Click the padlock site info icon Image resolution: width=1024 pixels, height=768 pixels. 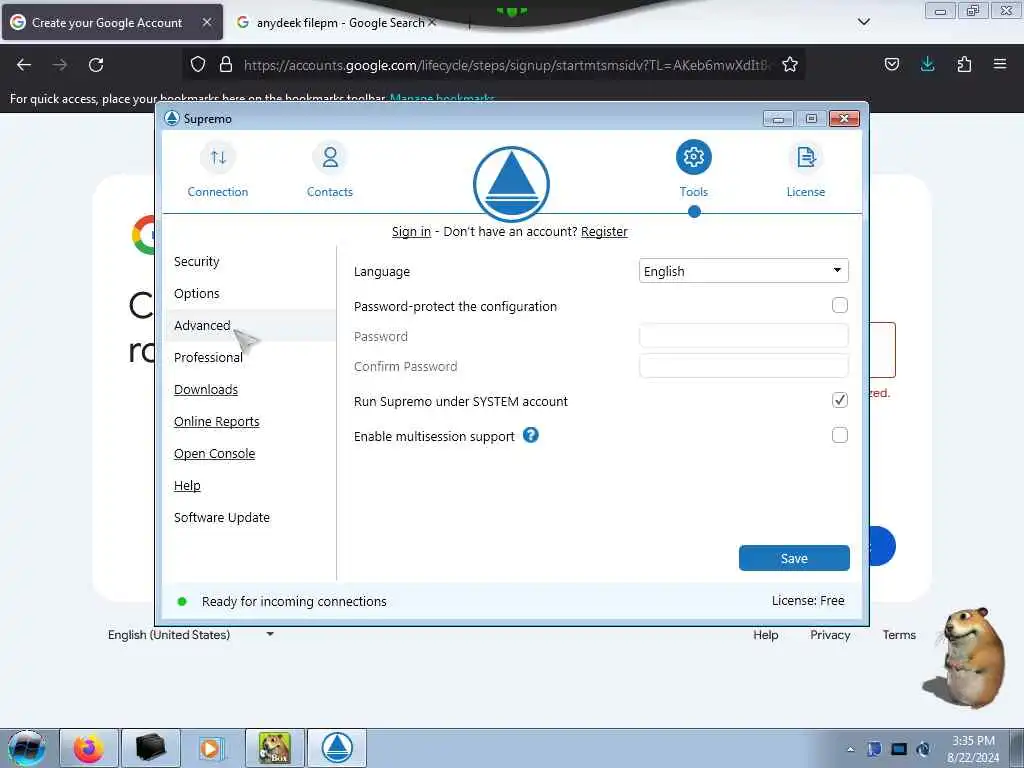tap(226, 64)
